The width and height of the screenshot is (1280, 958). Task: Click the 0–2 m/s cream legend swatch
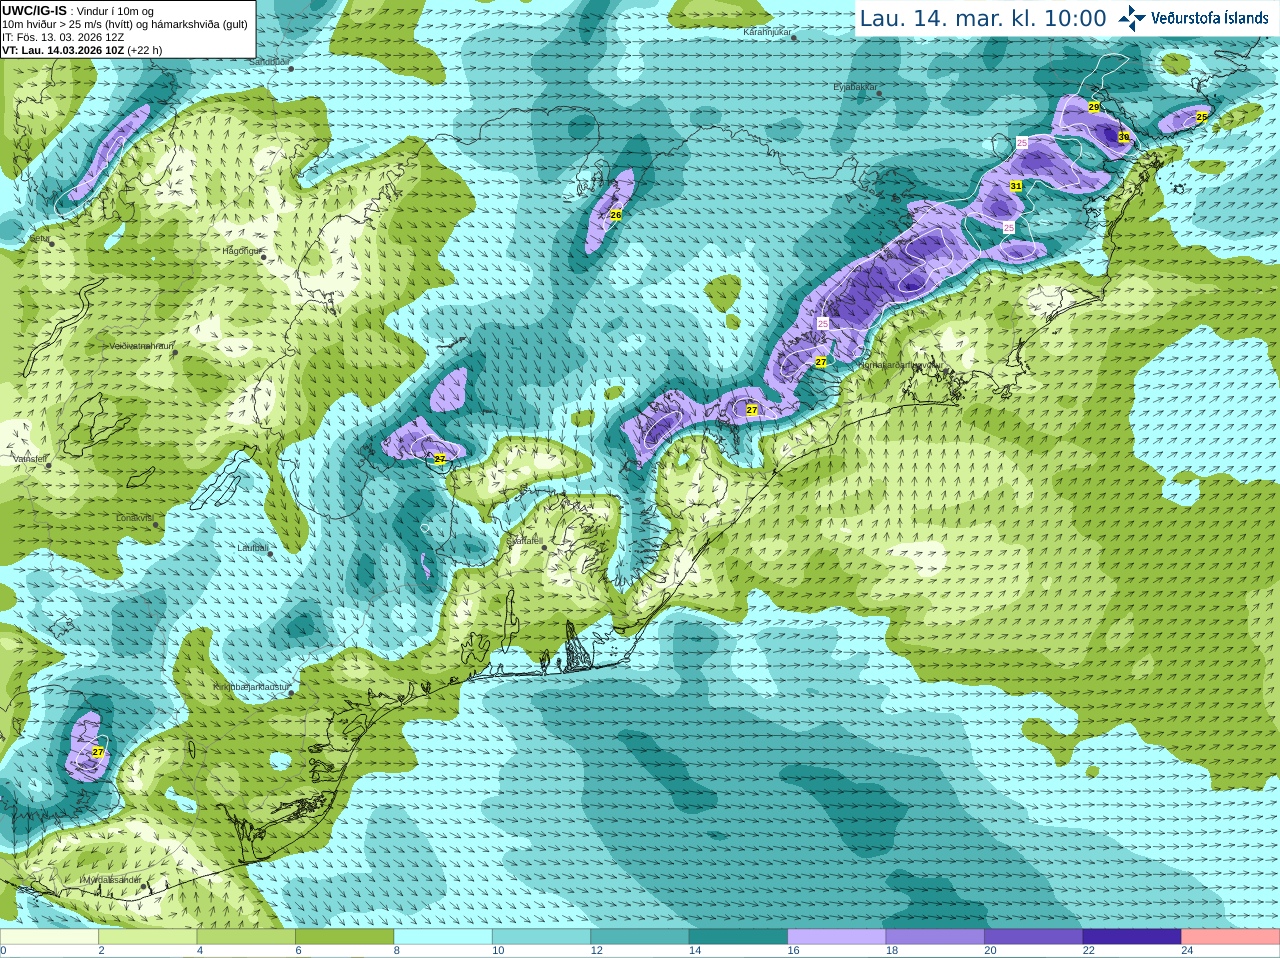tap(49, 937)
